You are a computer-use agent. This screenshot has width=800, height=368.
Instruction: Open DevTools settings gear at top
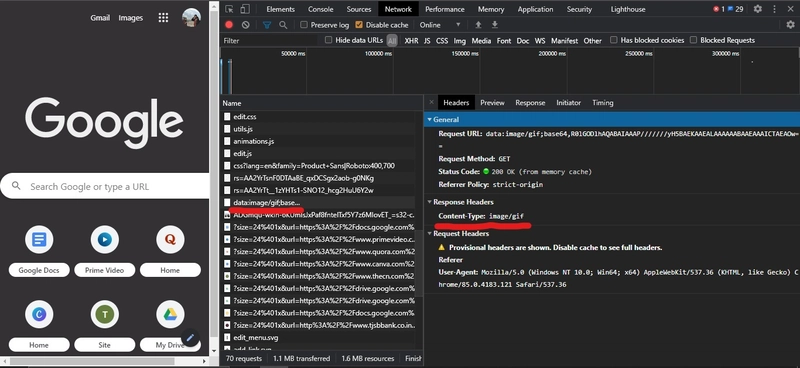click(758, 9)
